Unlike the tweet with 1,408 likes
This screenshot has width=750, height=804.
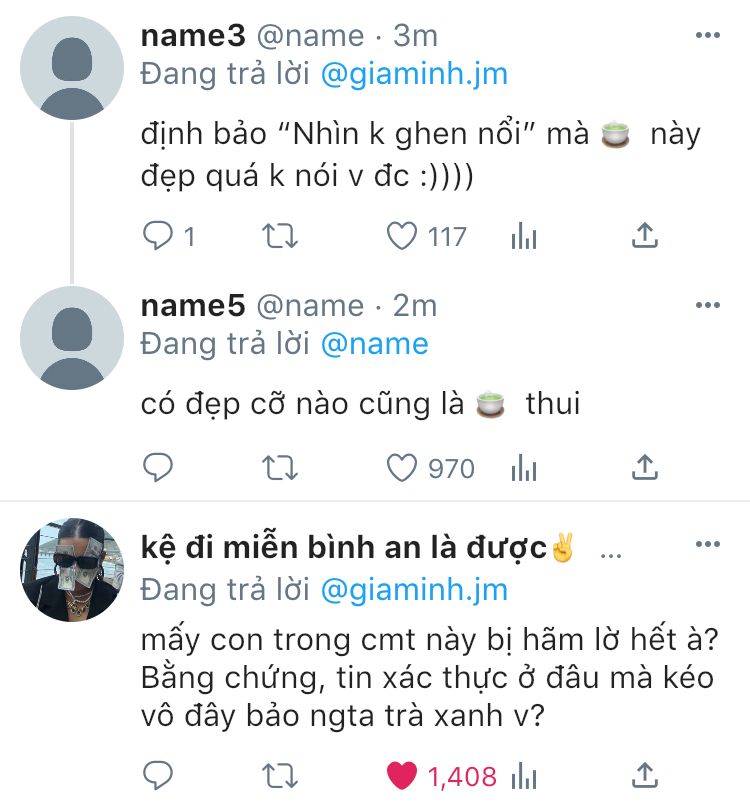click(x=401, y=776)
